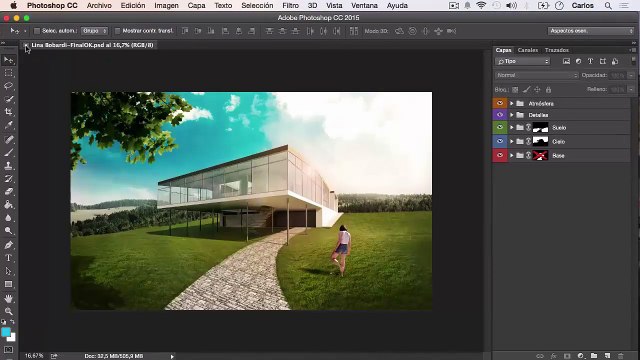Select the Move tool
This screenshot has height=360, width=640.
pyautogui.click(x=9, y=60)
